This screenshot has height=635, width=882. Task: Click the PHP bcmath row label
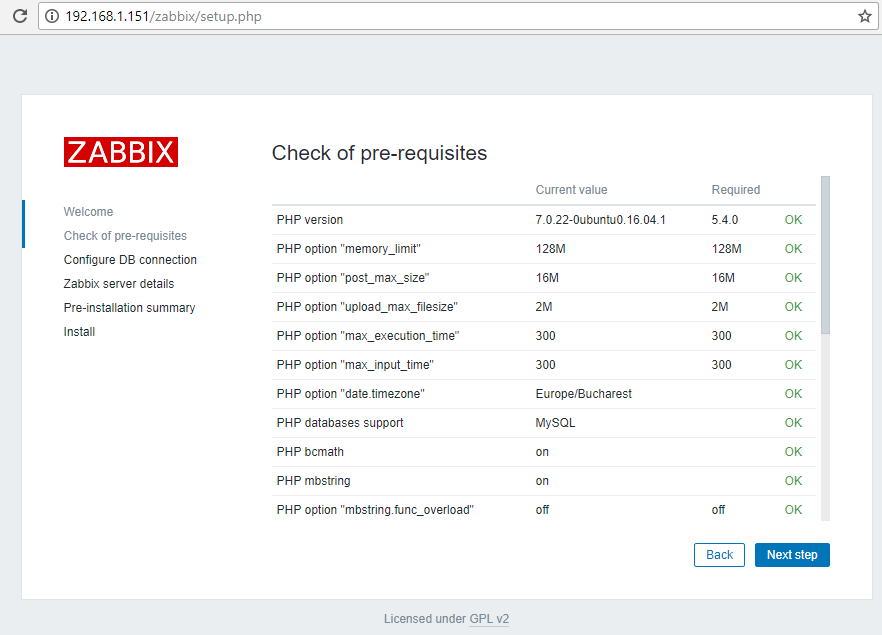pos(310,452)
